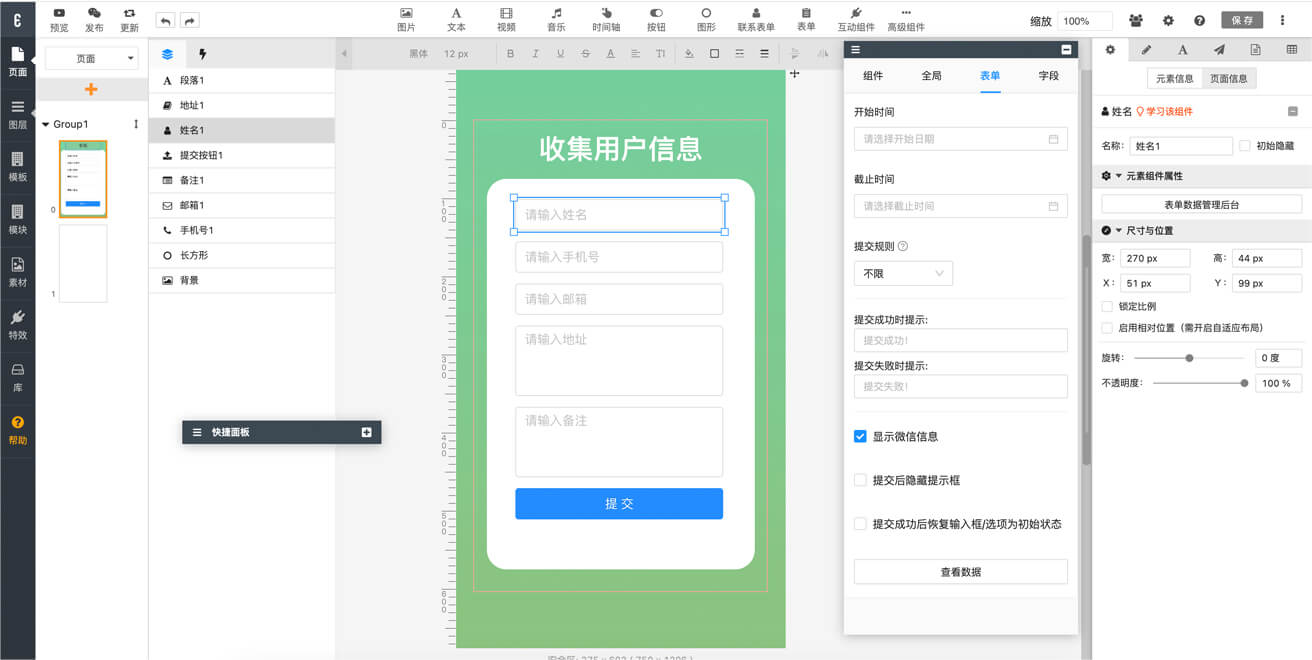Open the 模板 templates sidebar section

pos(18,167)
